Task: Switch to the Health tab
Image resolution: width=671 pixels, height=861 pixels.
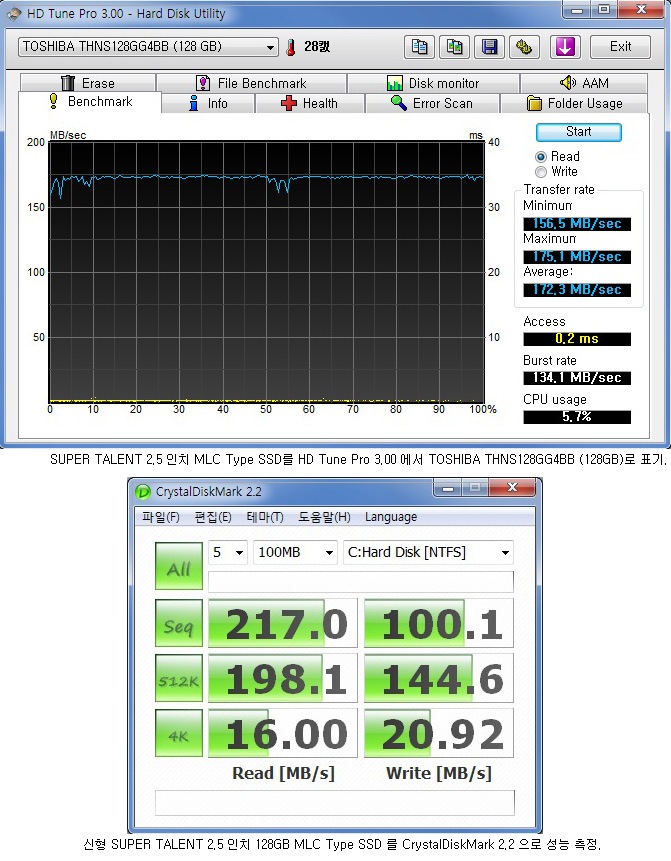Action: (x=310, y=103)
